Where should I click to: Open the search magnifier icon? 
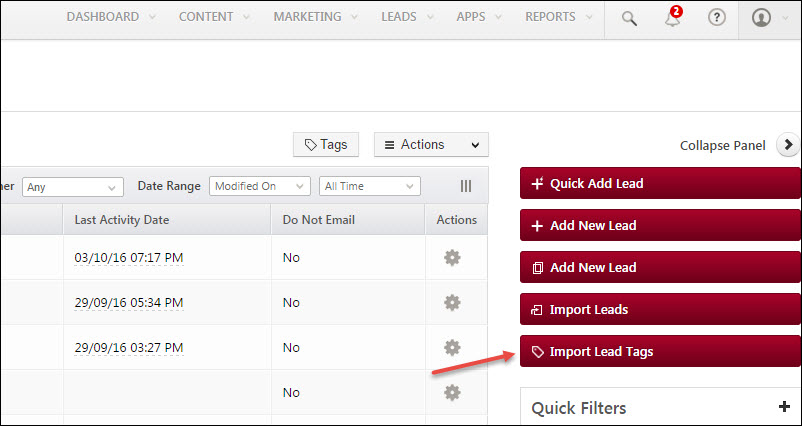point(629,19)
